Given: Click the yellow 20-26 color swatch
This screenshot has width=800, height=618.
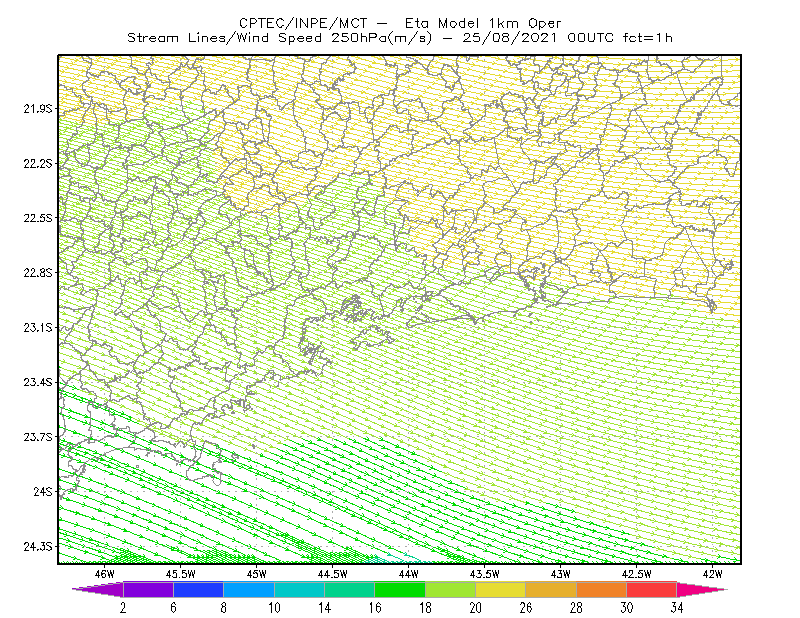Looking at the screenshot, I should click(501, 589).
